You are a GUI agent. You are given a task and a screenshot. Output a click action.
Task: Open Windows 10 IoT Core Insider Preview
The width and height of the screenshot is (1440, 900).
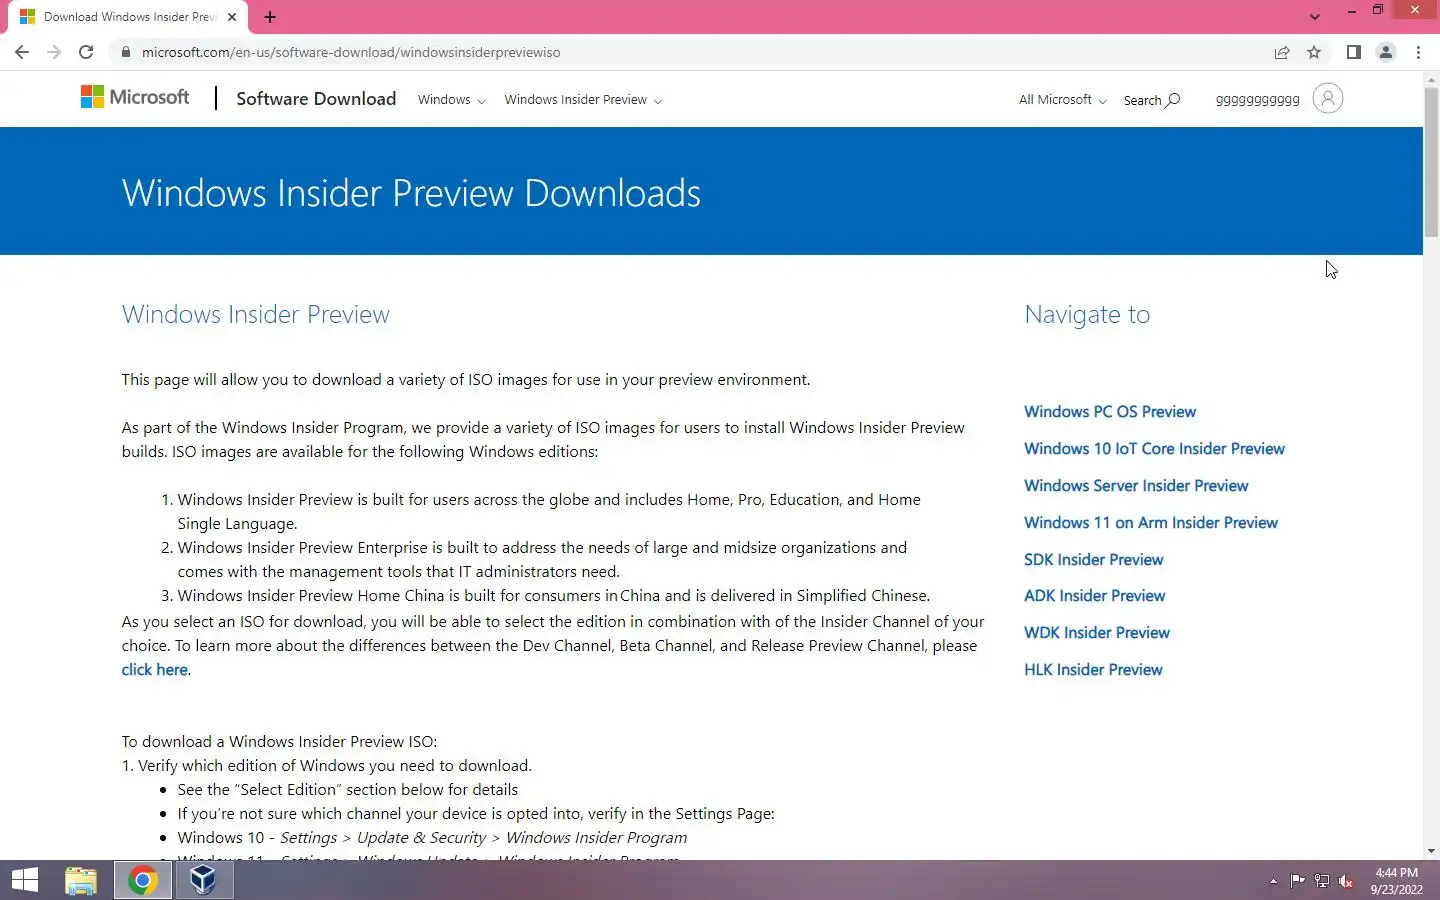(x=1154, y=449)
